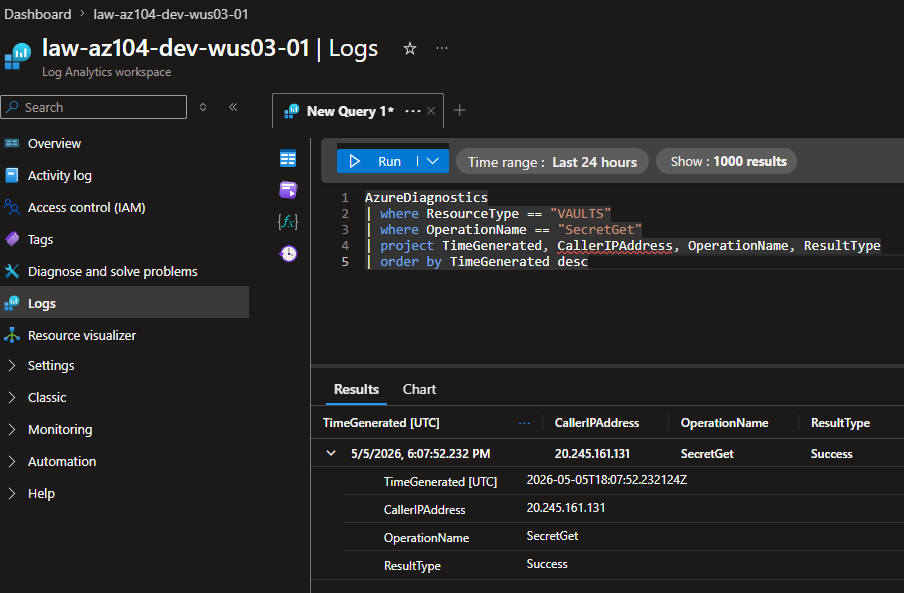Screen dimensions: 904x593
Task: Open the Queries panel icon
Action: 288,190
